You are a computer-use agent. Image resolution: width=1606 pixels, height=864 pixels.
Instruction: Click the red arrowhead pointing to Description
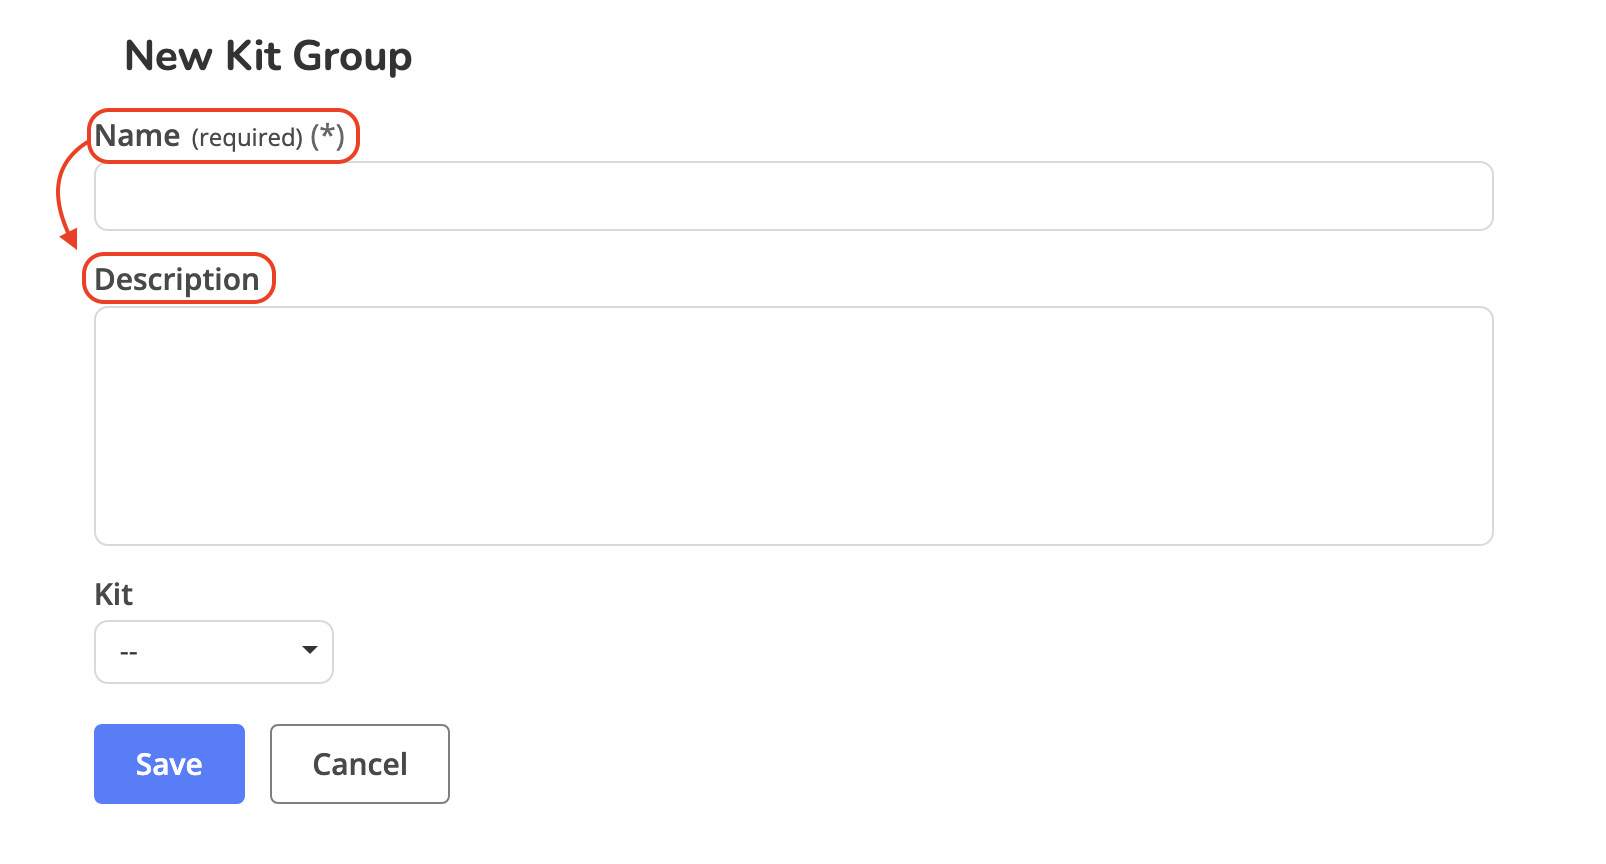[x=70, y=239]
